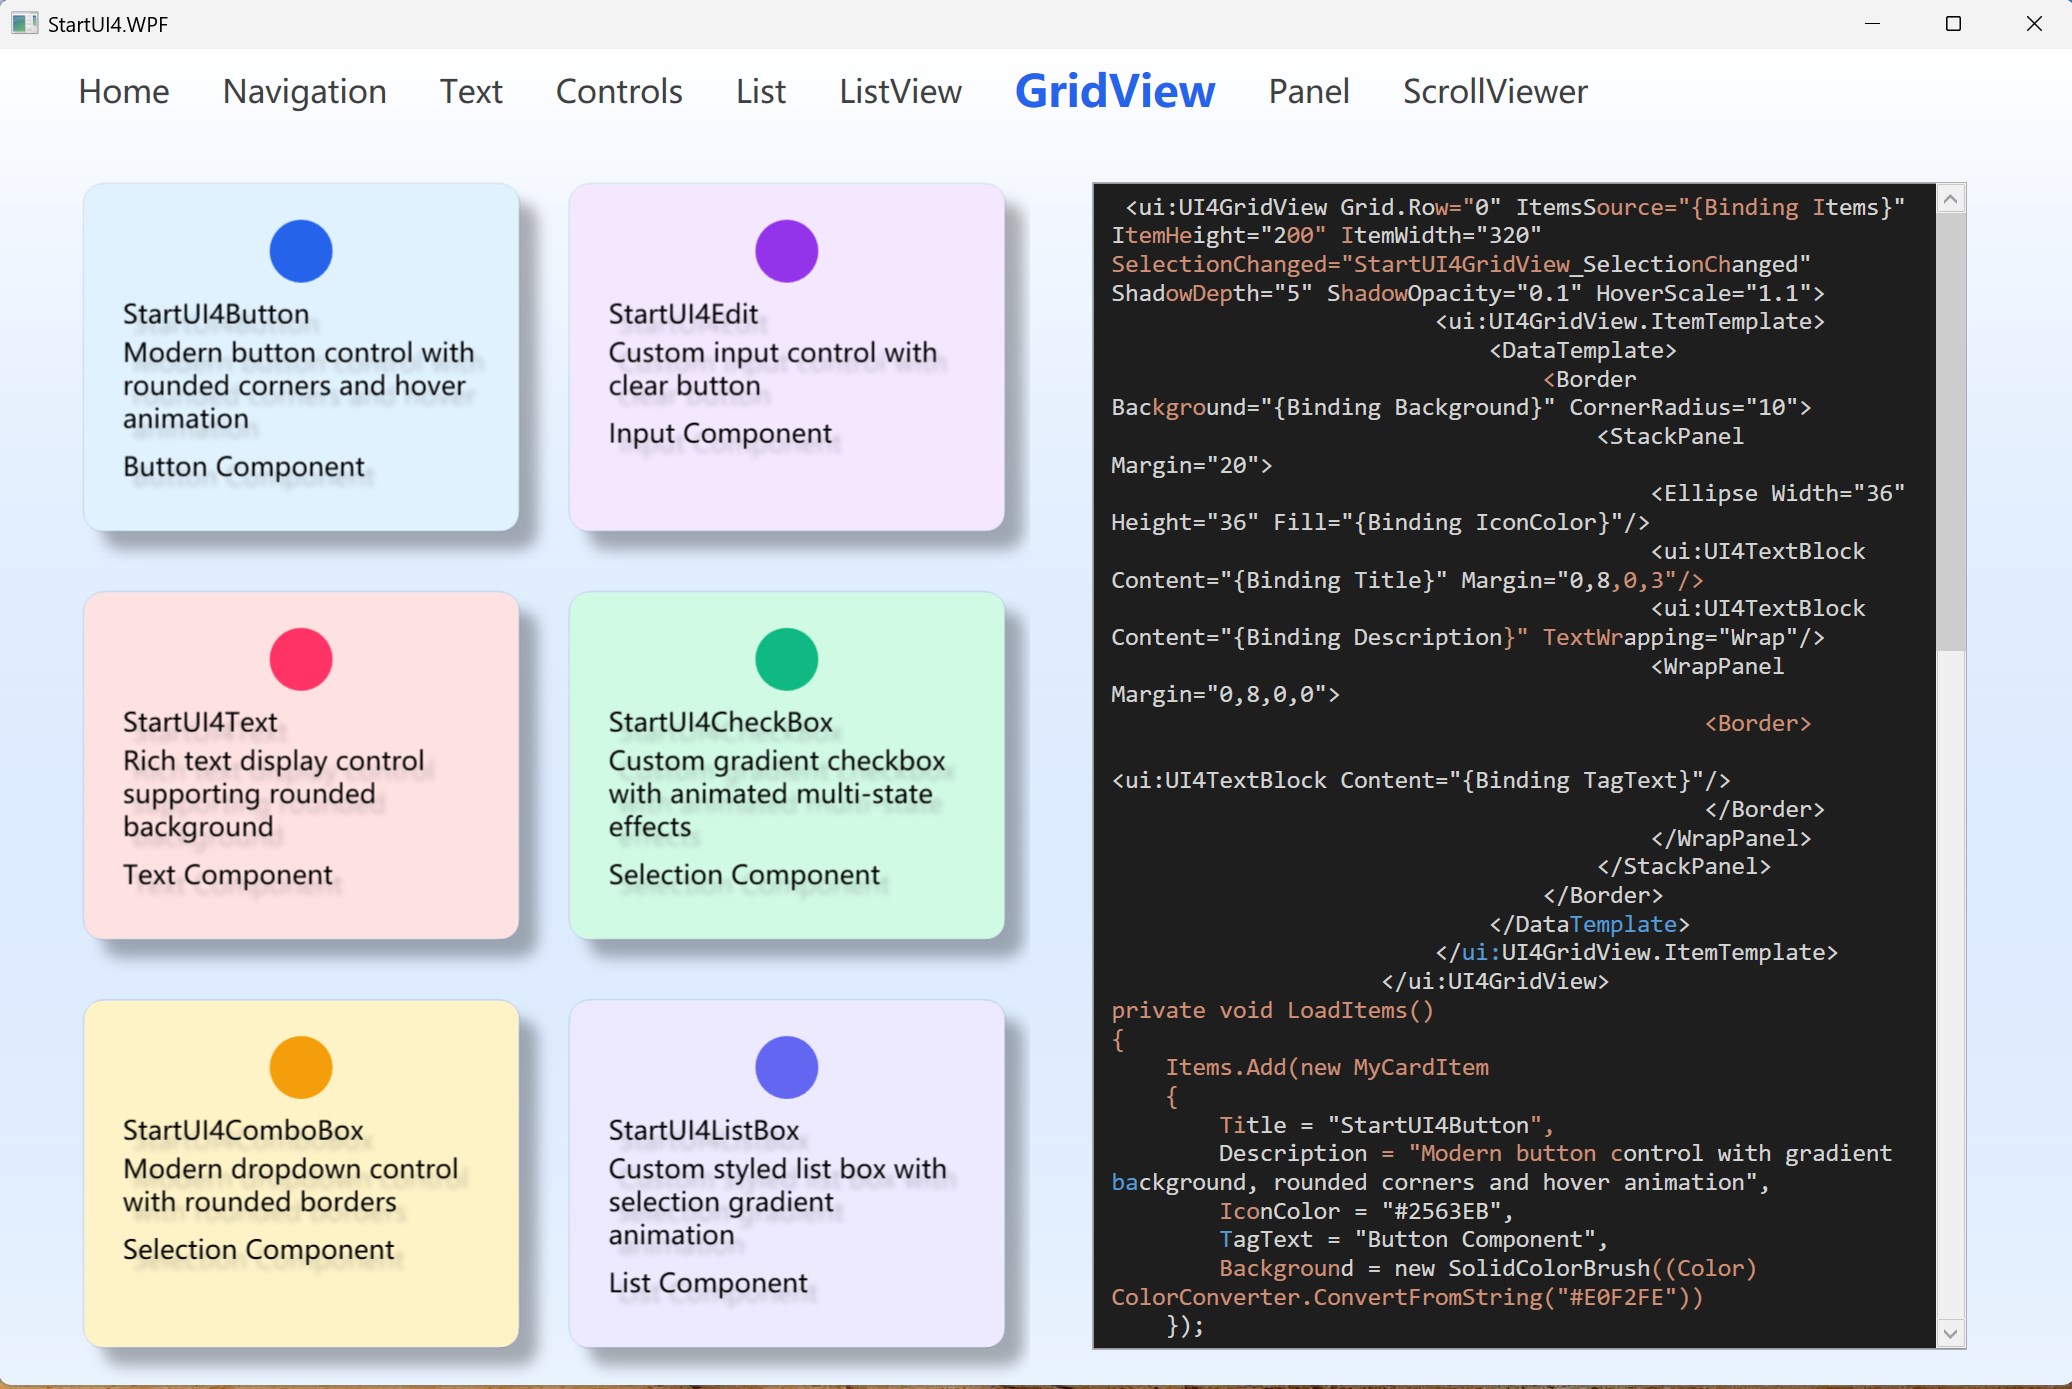Click the '</ui:UI4GridView>' closing tag line
This screenshot has width=2072, height=1389.
pyautogui.click(x=1495, y=981)
